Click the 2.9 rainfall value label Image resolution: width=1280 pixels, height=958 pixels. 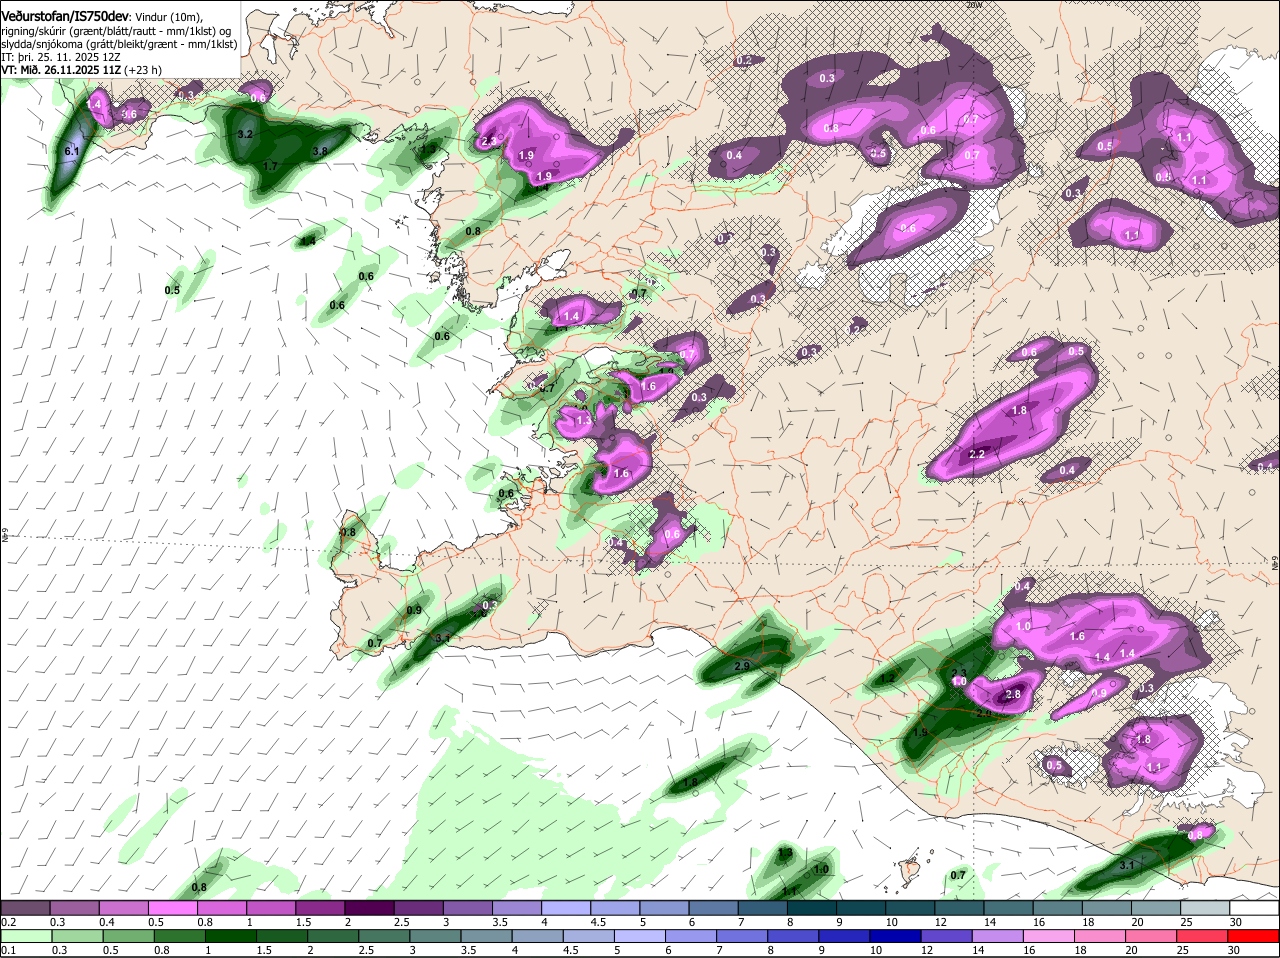(742, 666)
